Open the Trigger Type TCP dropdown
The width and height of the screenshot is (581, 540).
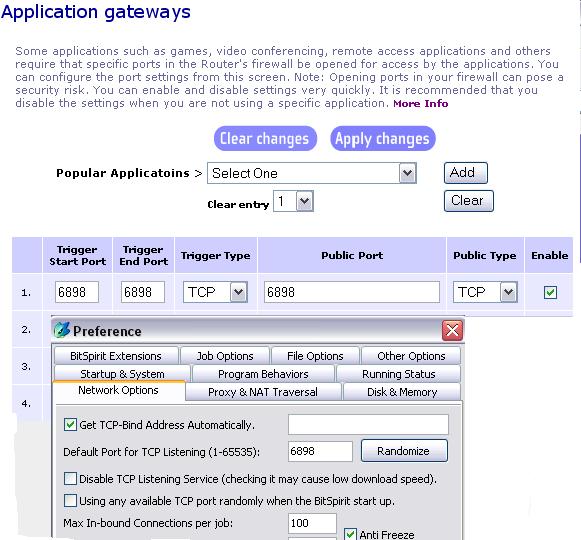point(215,292)
